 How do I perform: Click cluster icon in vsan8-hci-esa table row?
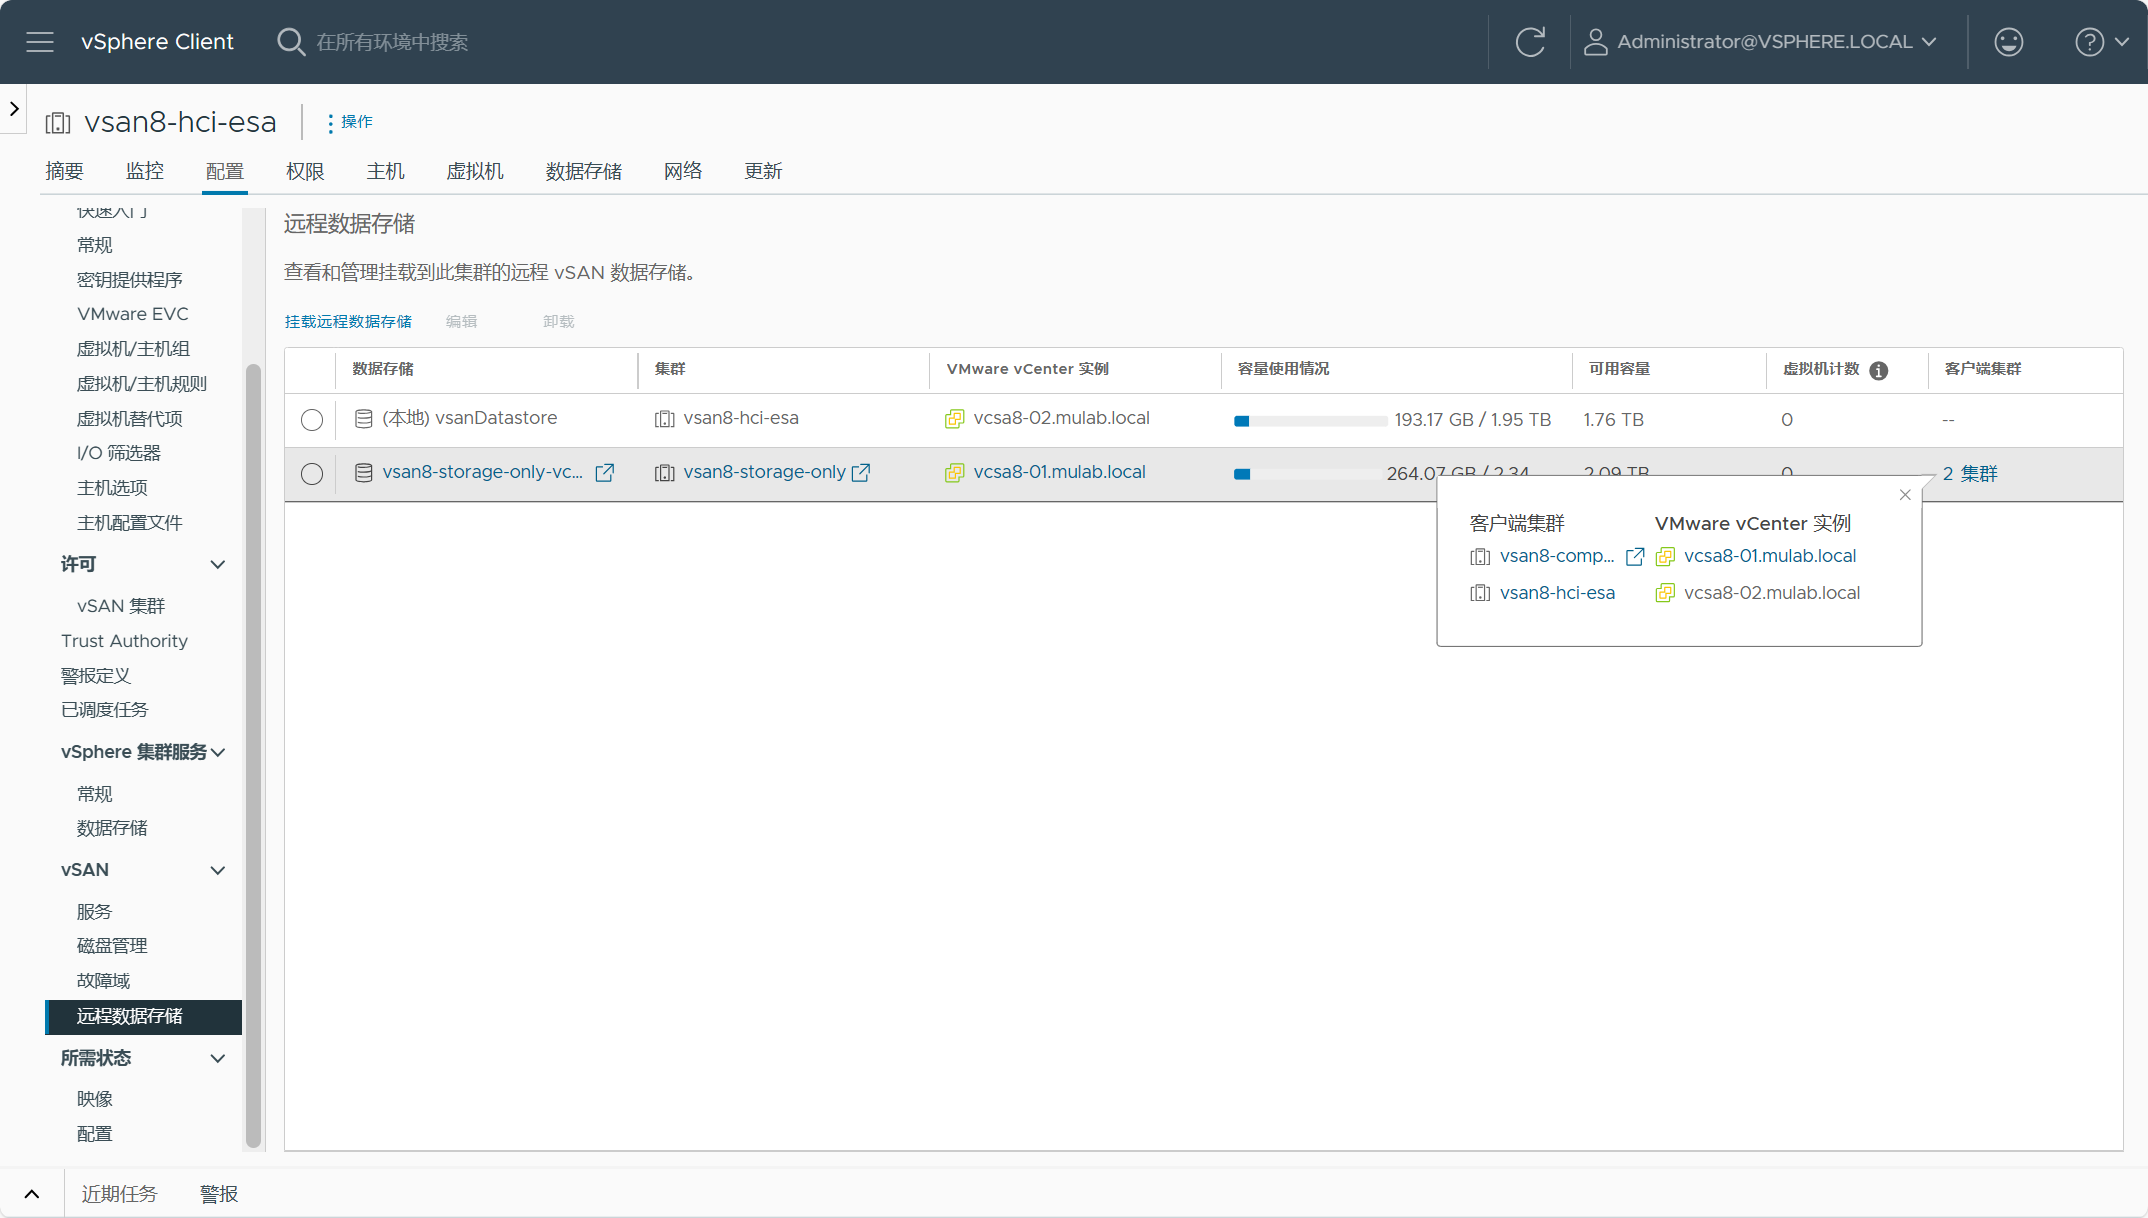click(664, 419)
